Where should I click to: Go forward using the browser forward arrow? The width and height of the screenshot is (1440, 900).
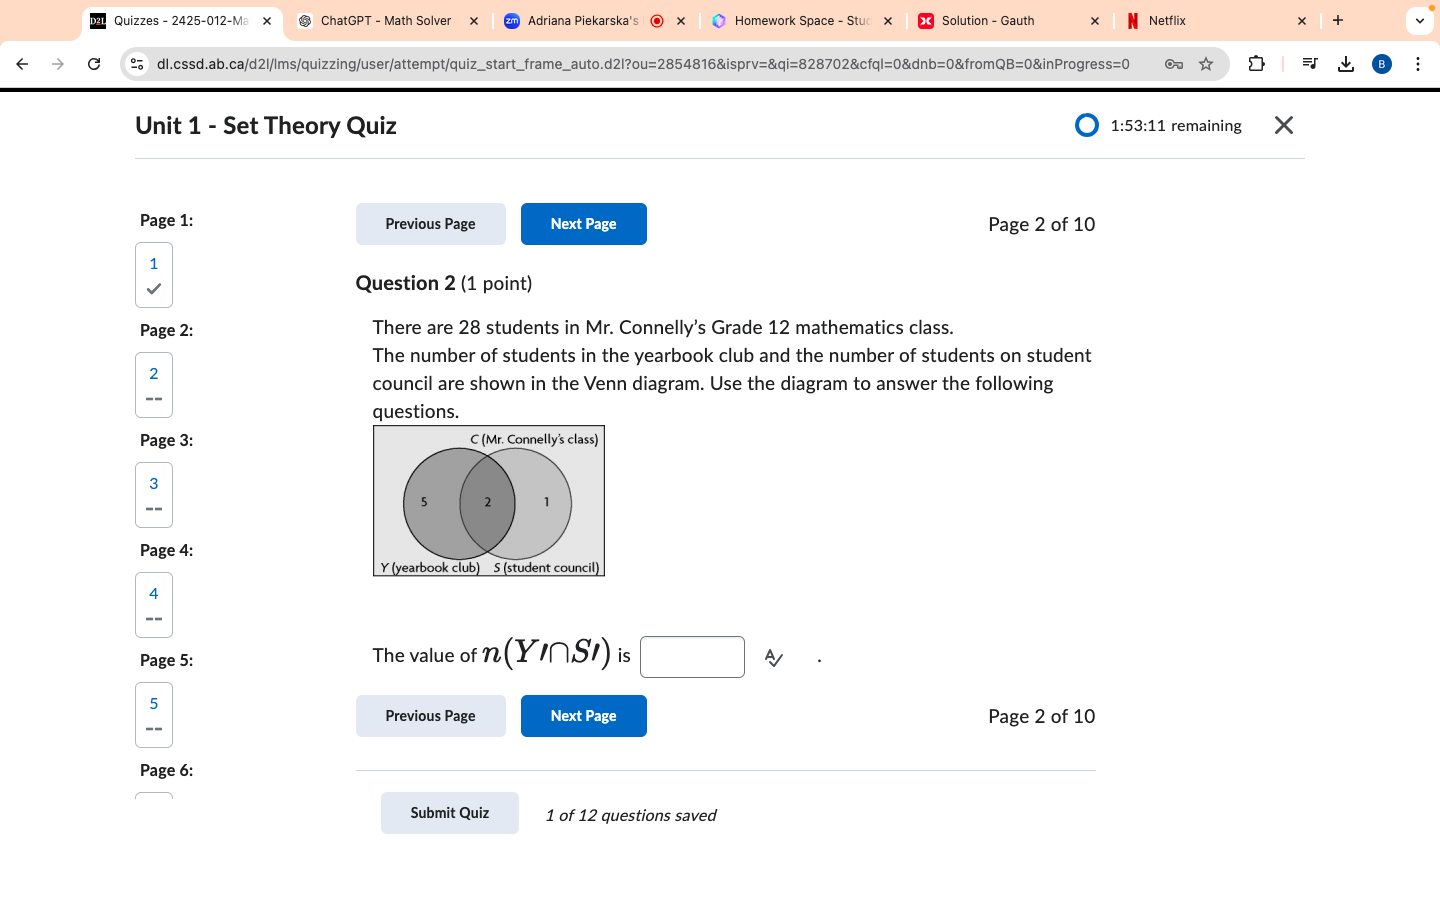pos(58,64)
